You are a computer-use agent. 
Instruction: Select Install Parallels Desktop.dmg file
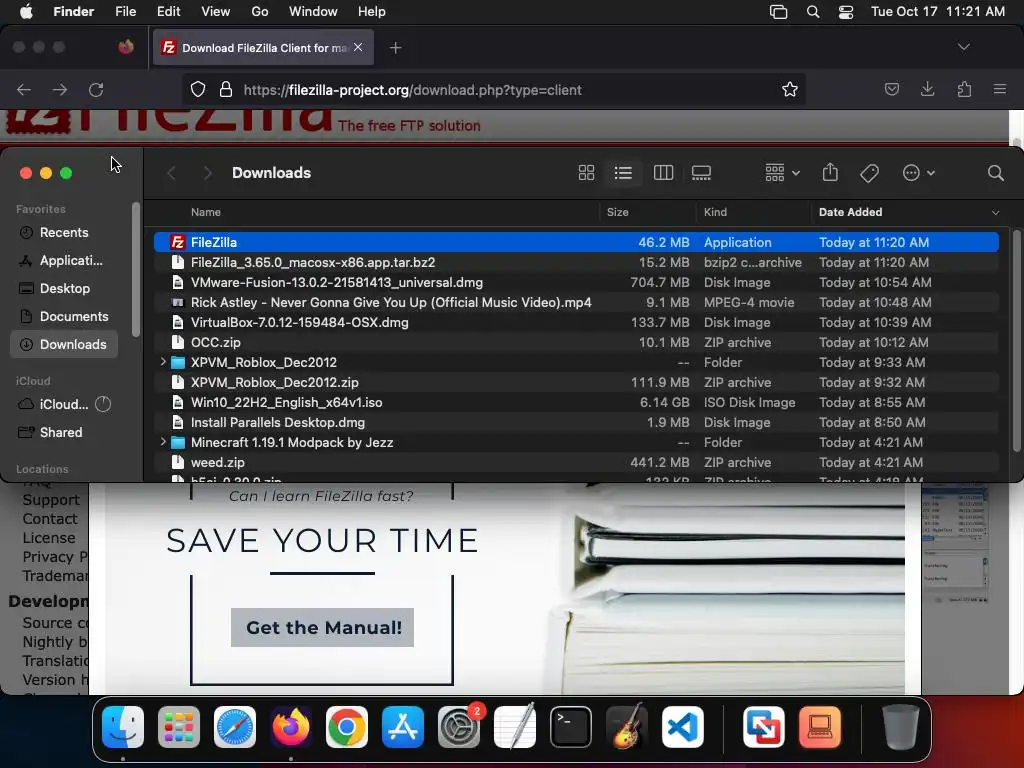pos(576,423)
